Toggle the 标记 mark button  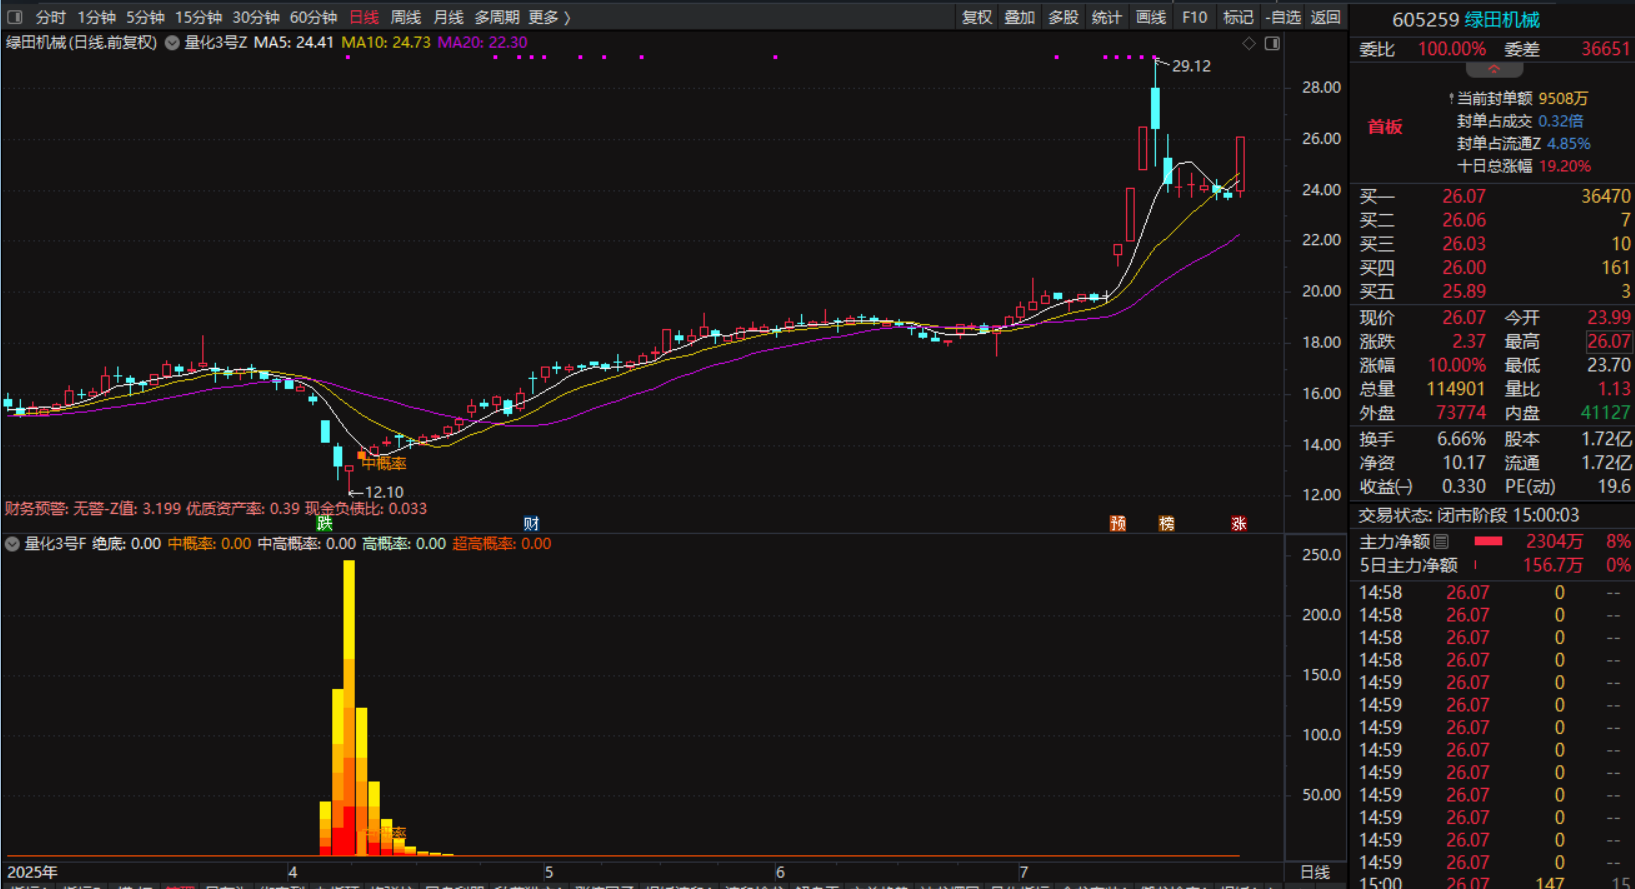[x=1238, y=17]
